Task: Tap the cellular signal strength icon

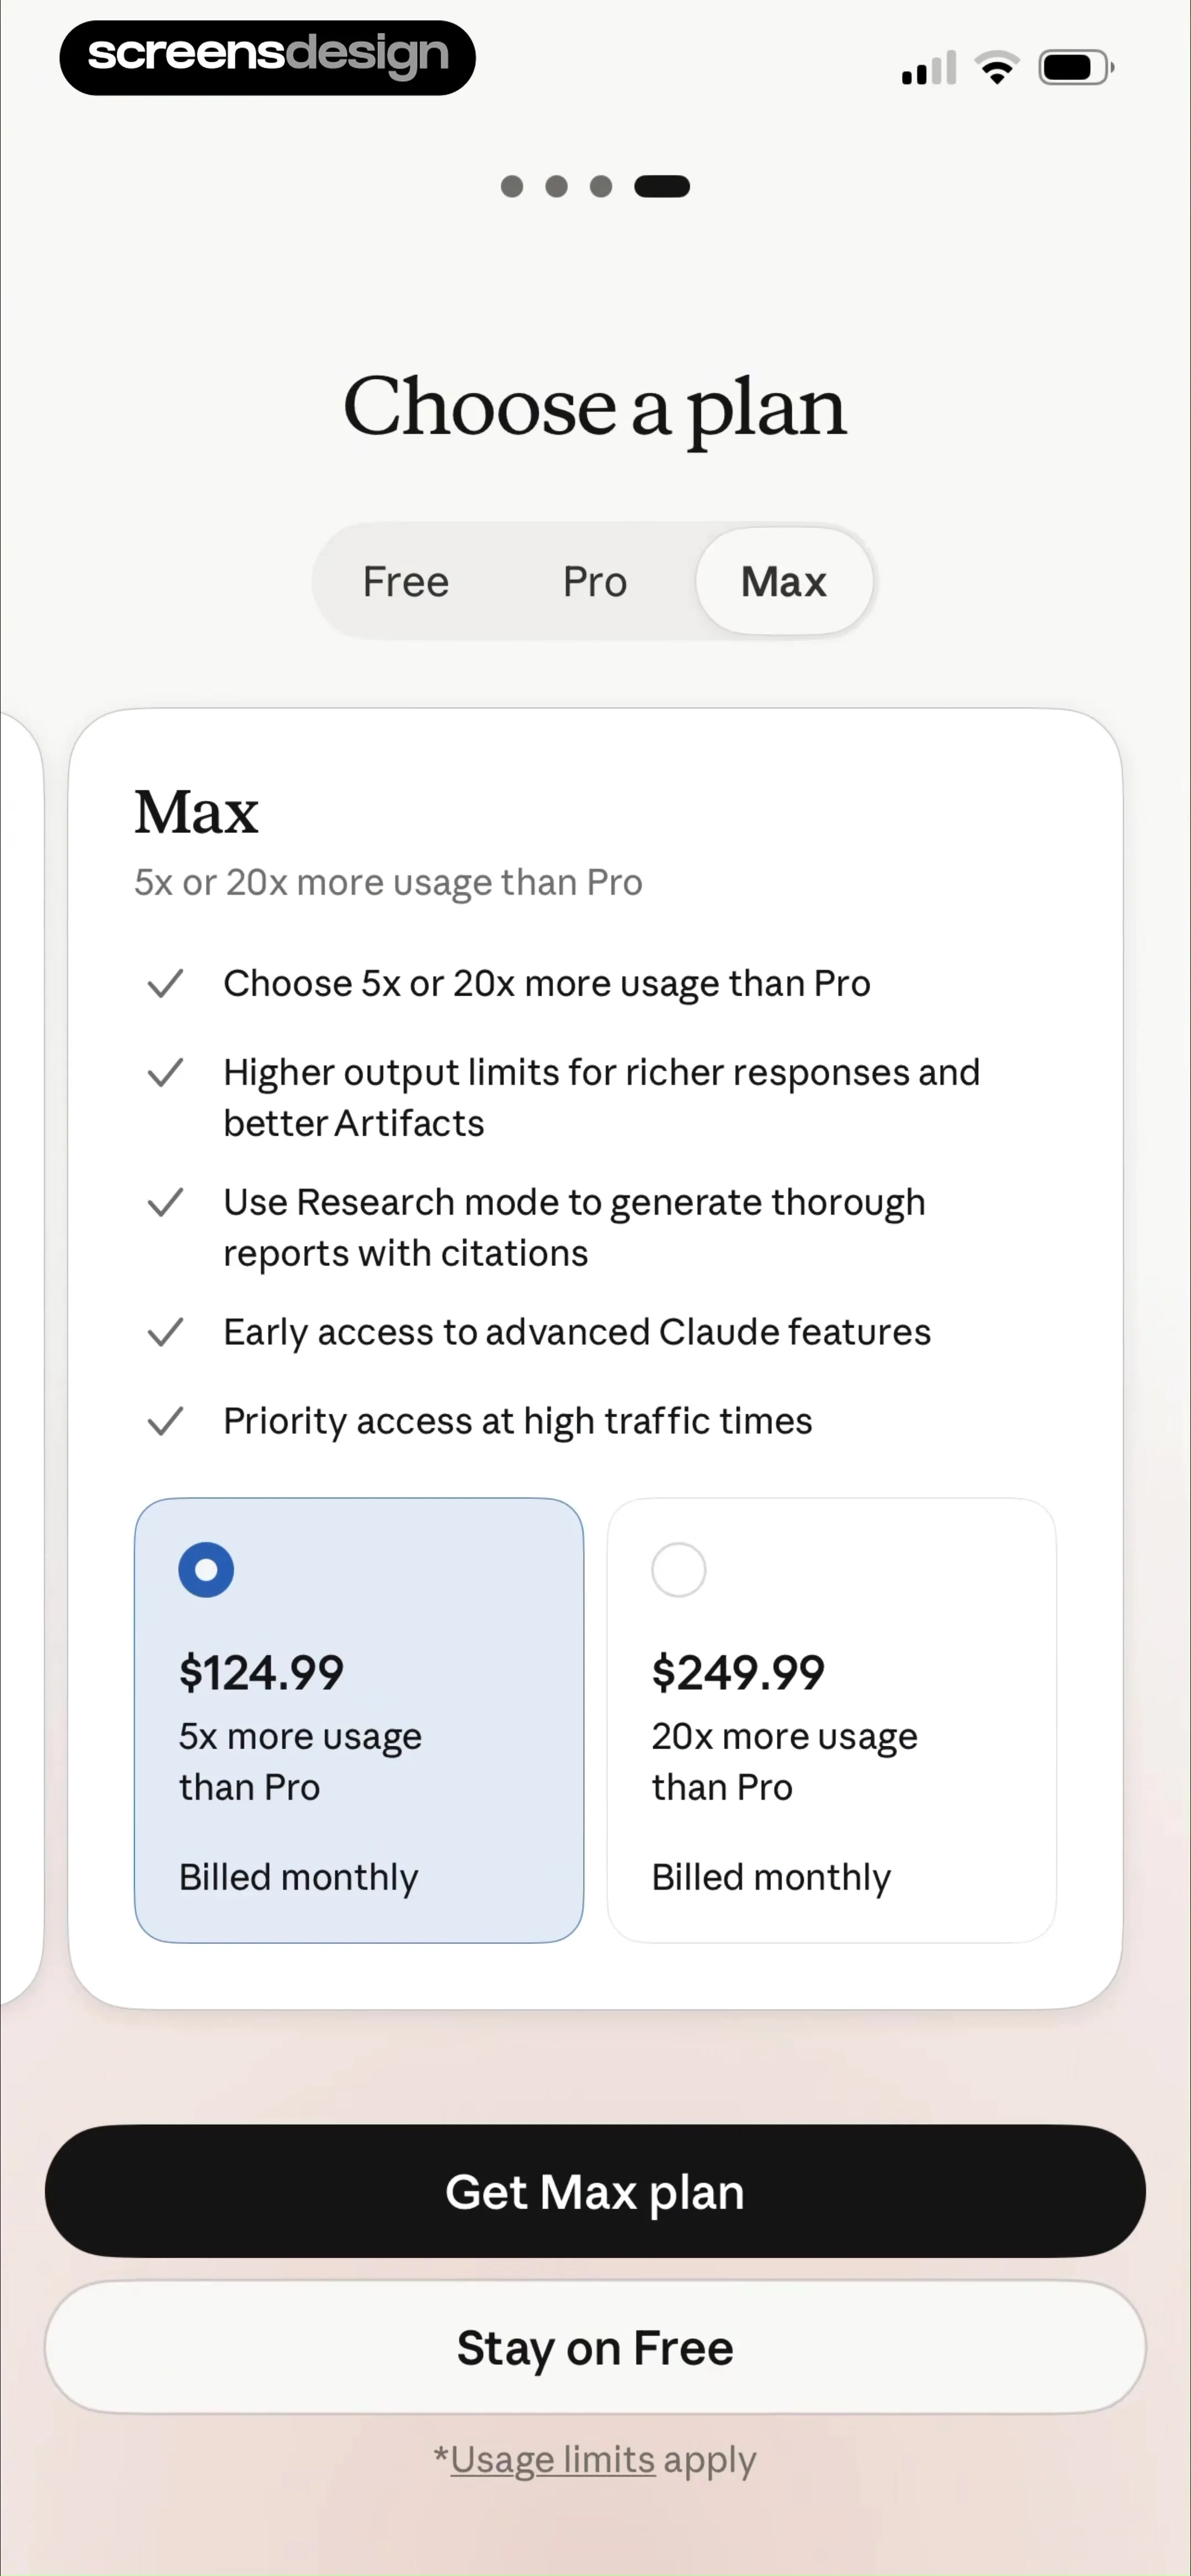Action: tap(929, 68)
